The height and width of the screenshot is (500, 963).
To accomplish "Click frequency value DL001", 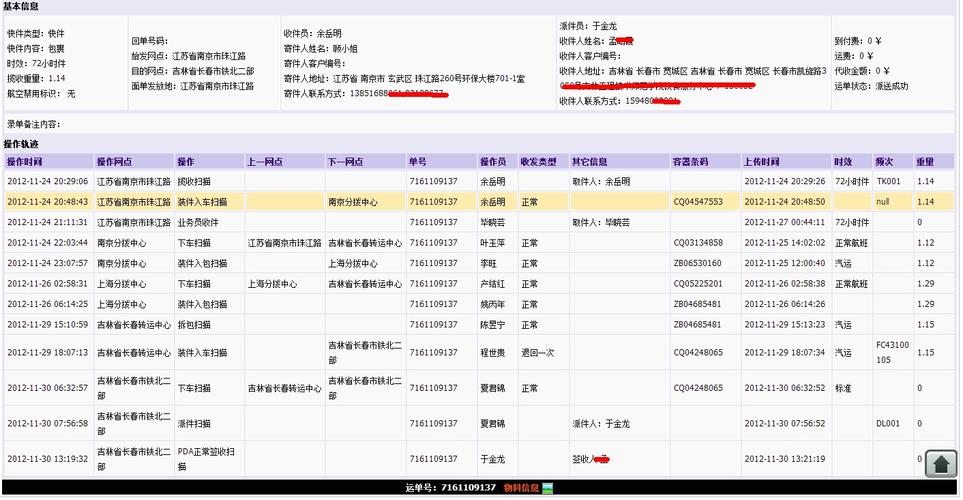I will pyautogui.click(x=888, y=423).
